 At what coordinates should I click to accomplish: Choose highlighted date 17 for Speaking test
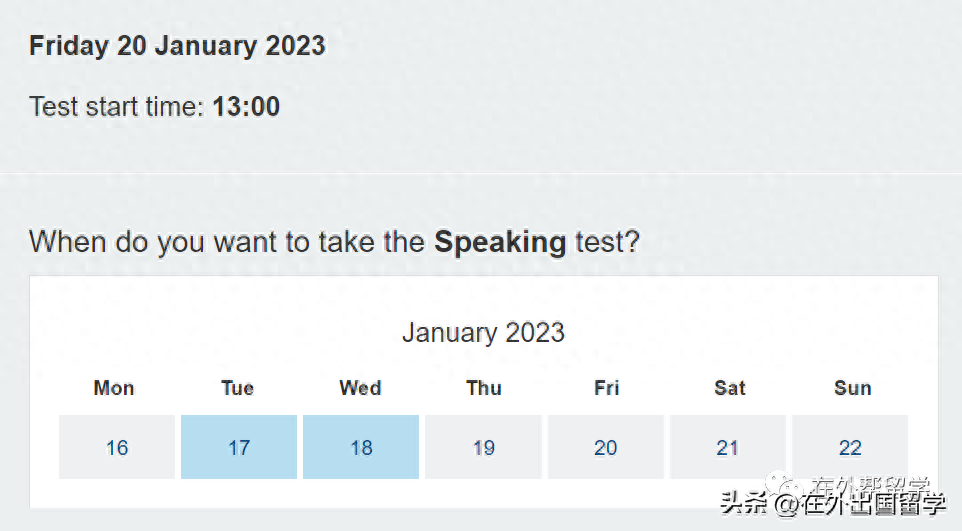(x=239, y=447)
